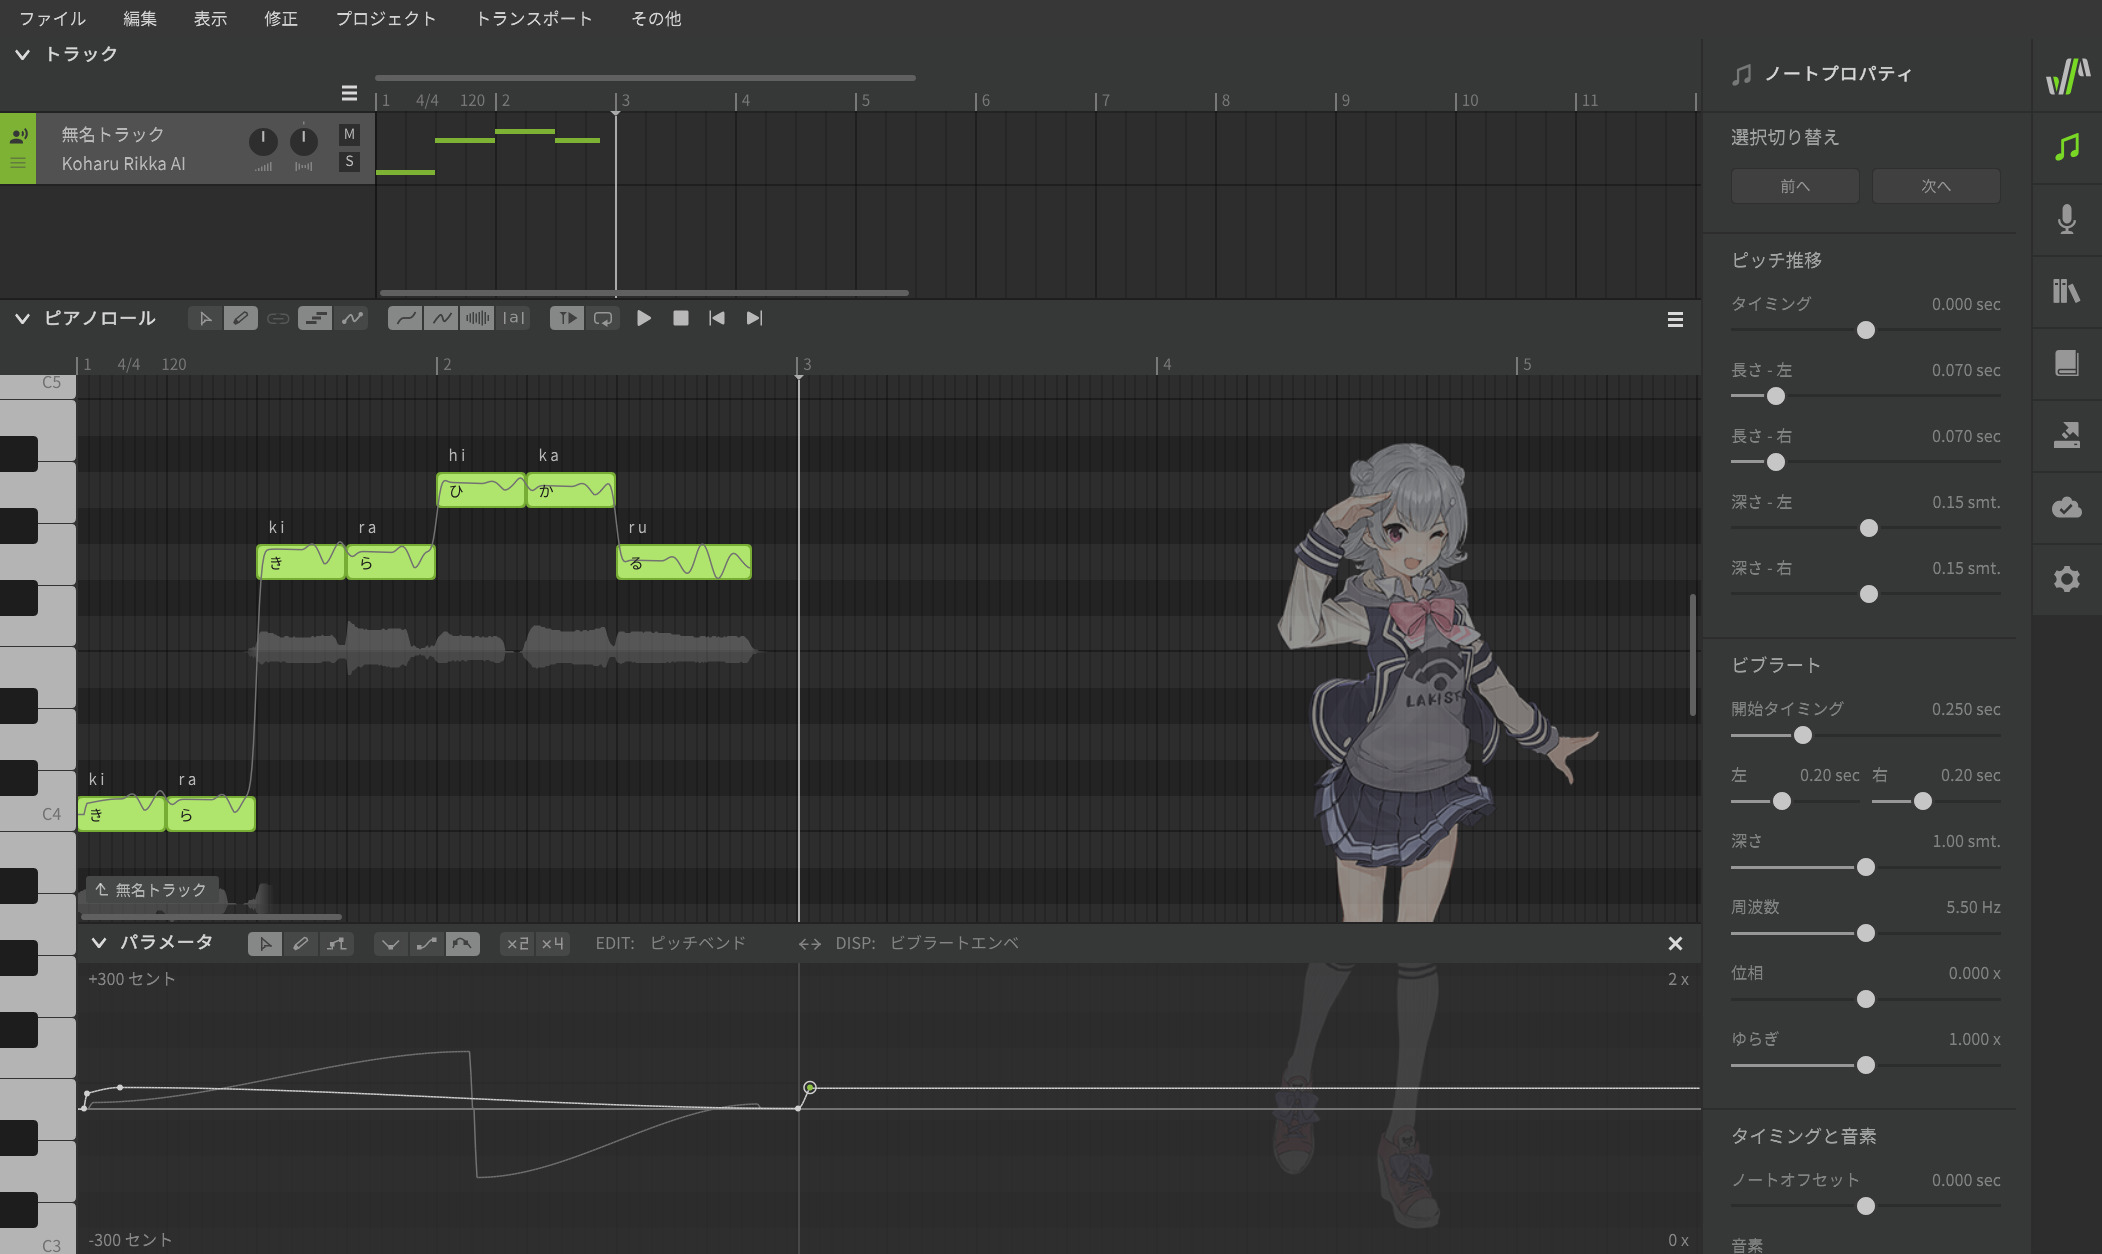Swap edit and display parameters arrow

click(x=810, y=943)
